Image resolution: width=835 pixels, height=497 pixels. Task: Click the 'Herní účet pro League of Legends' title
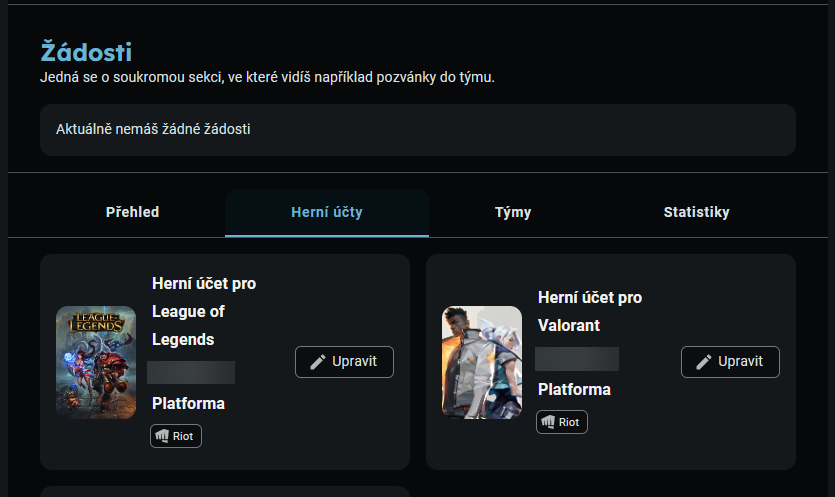click(203, 311)
